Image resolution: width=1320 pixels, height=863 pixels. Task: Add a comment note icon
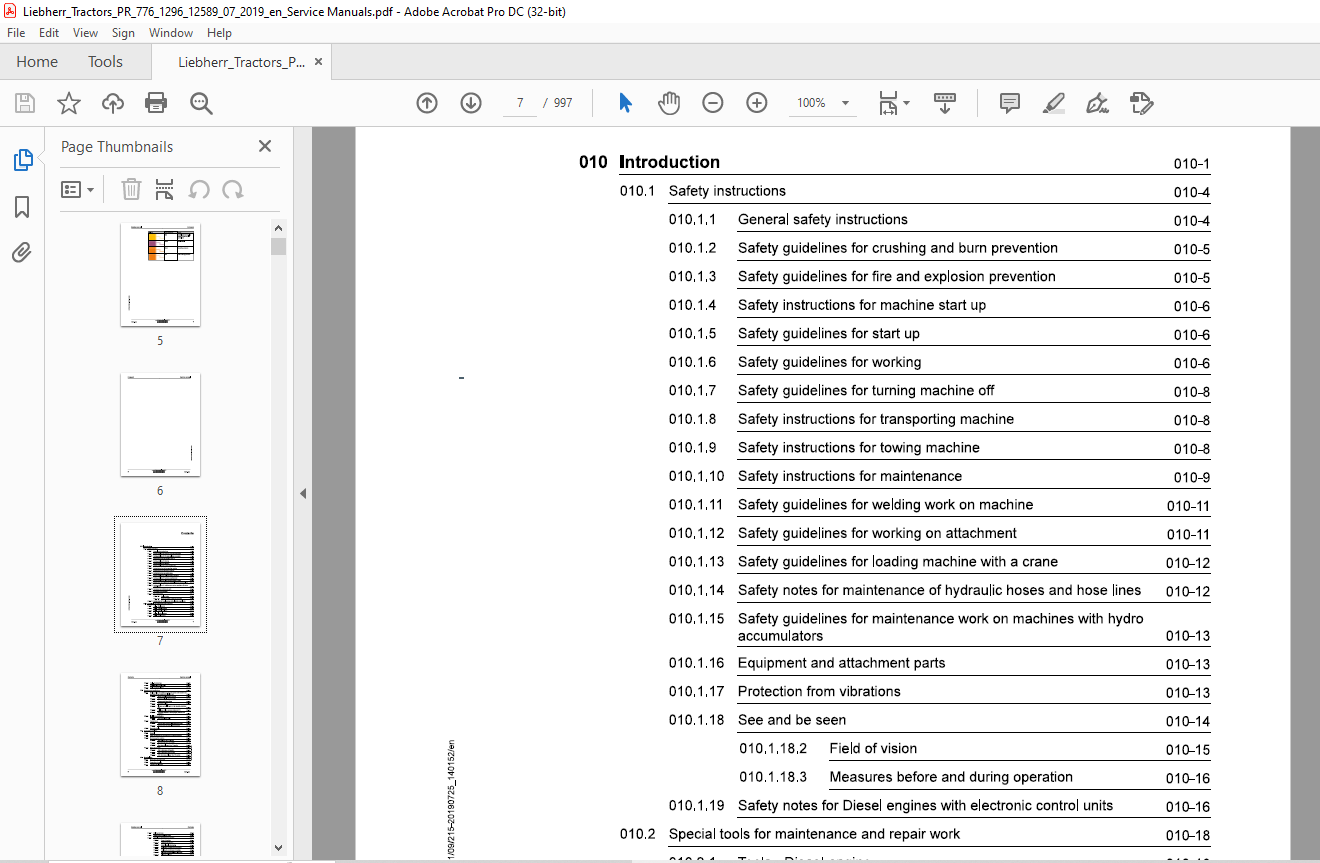(x=1010, y=103)
